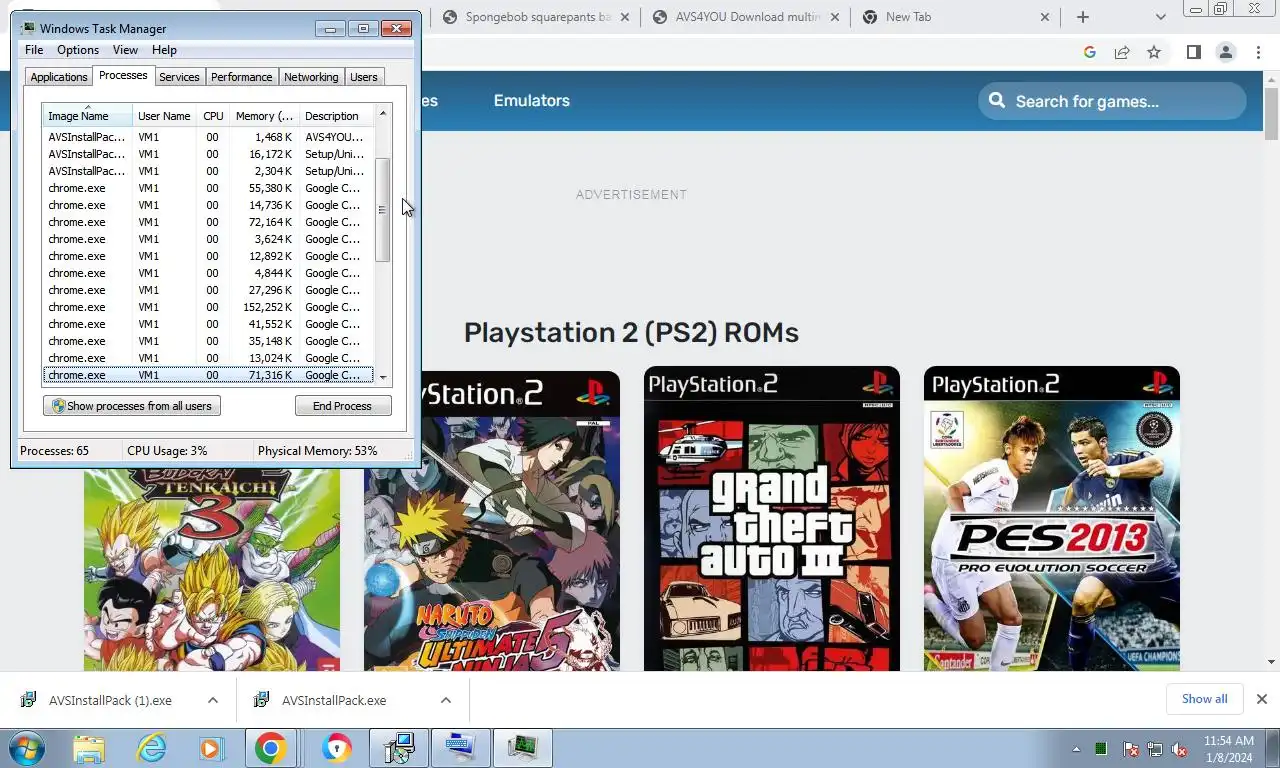Sort processes by Memory column header
Image resolution: width=1280 pixels, height=768 pixels.
tap(264, 116)
